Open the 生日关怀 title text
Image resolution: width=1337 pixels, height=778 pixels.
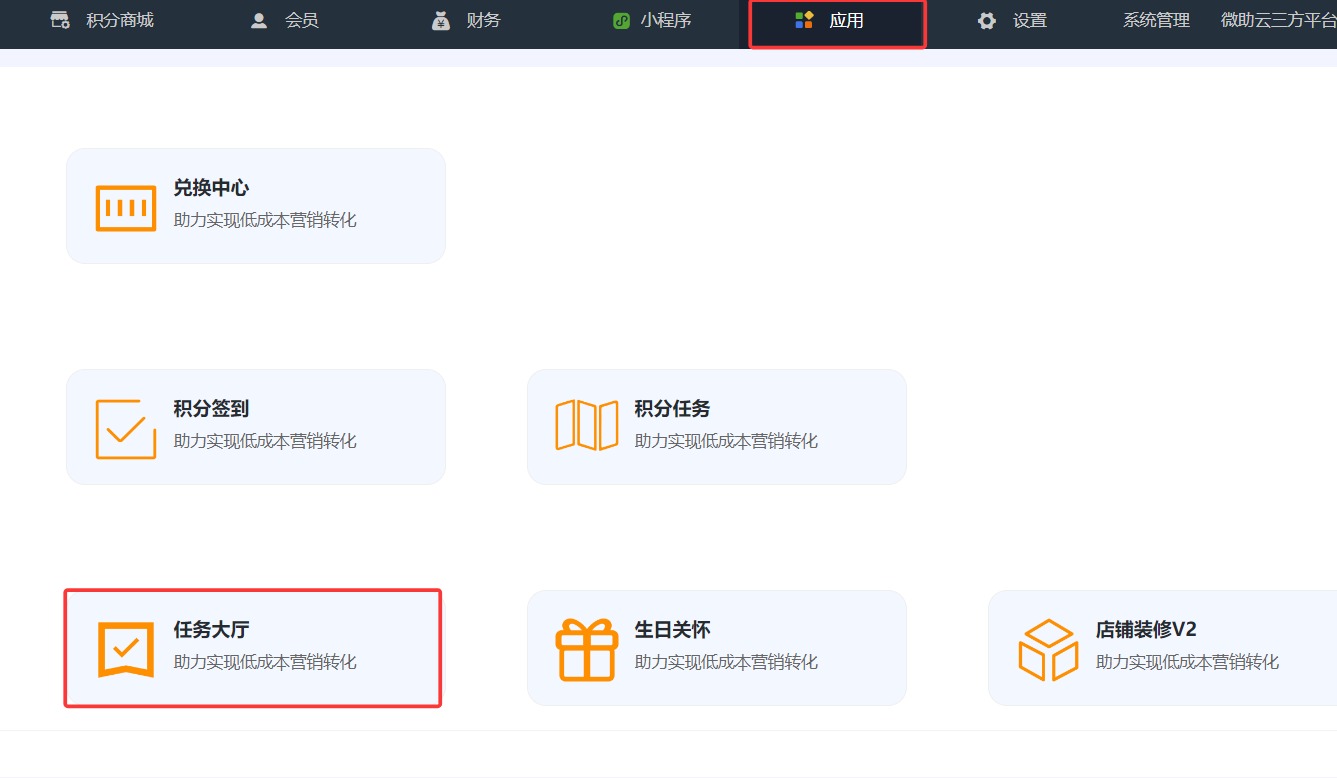(x=672, y=630)
